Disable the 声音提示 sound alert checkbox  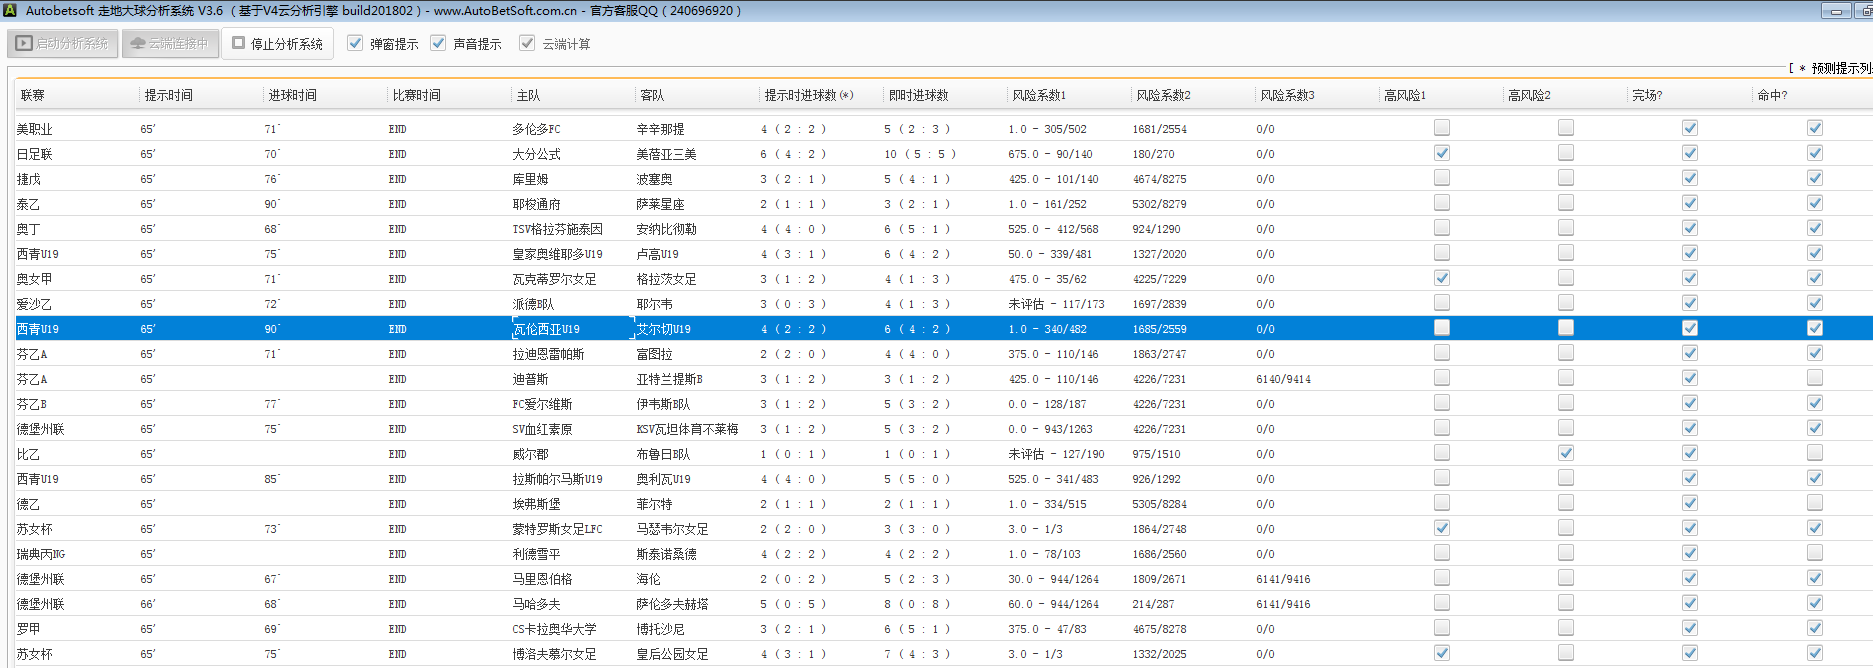tap(438, 44)
